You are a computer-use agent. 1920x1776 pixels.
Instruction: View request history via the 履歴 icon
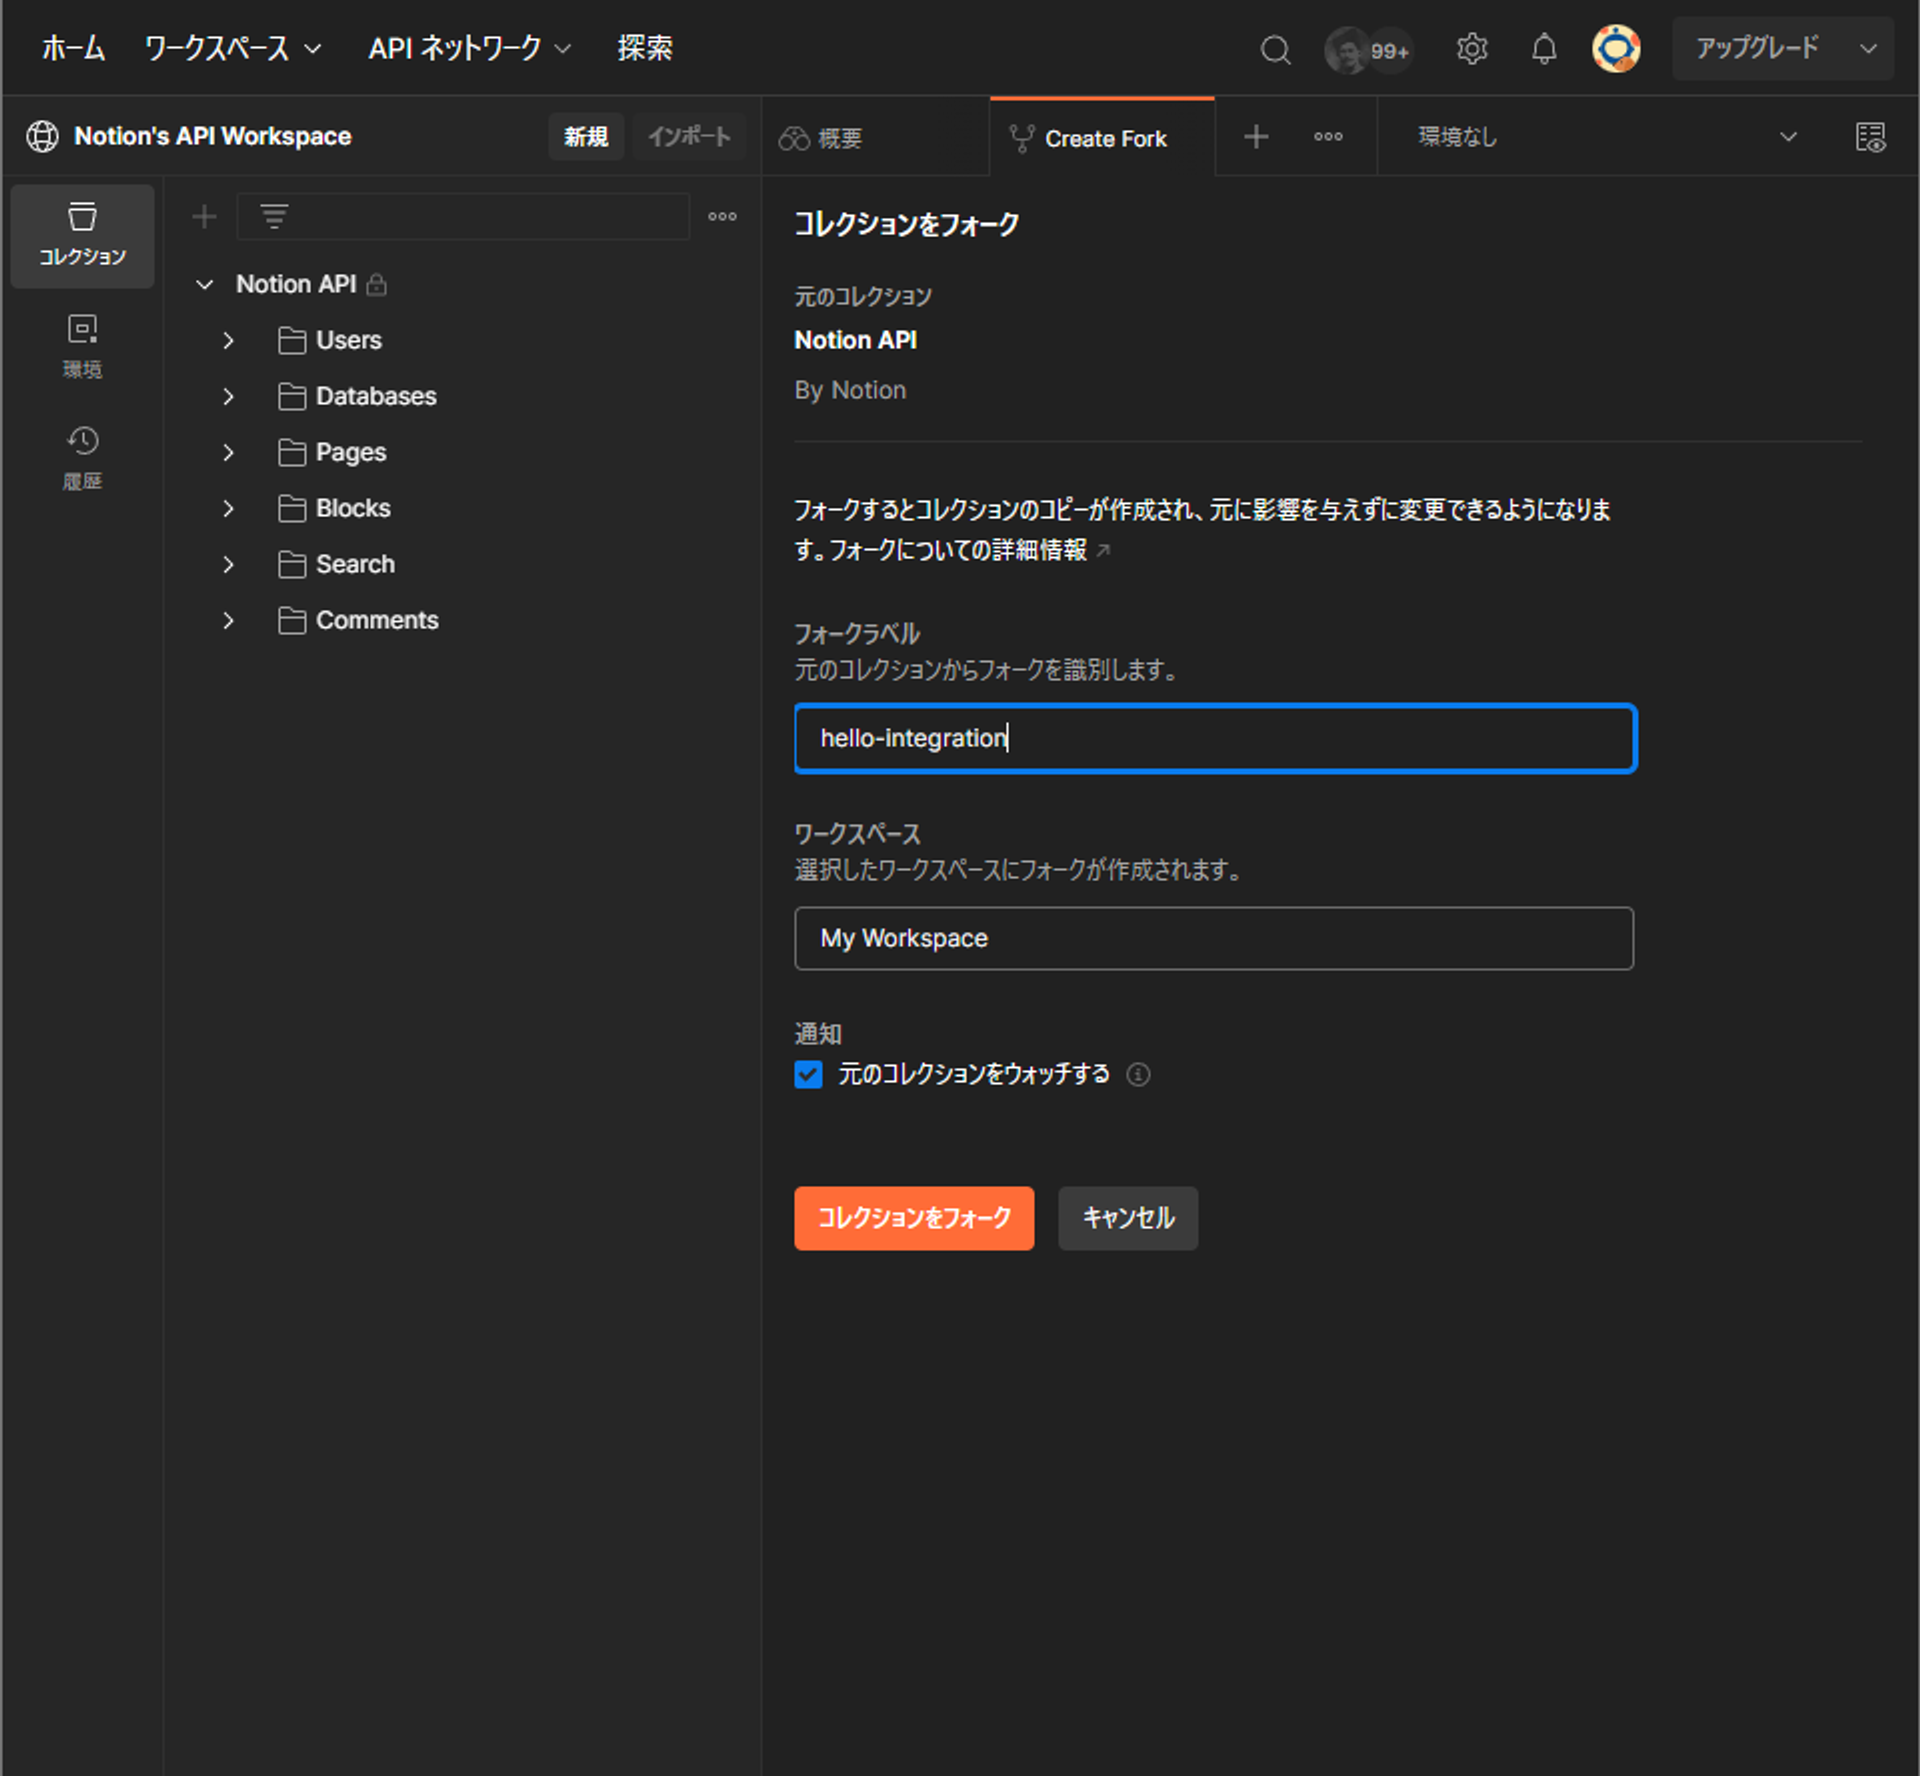pyautogui.click(x=82, y=458)
